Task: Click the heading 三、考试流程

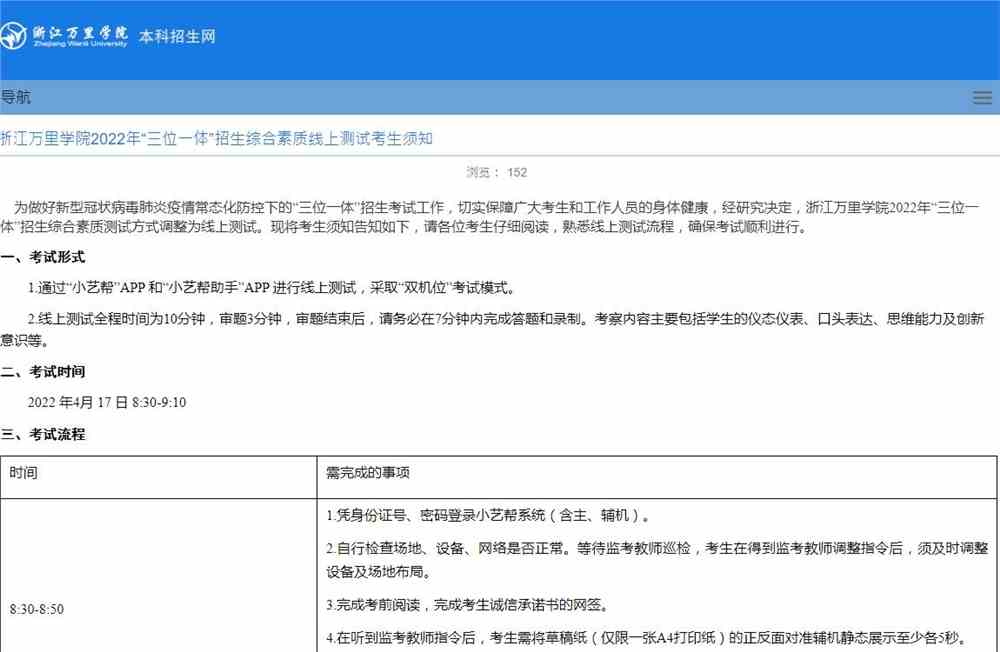Action: [43, 434]
